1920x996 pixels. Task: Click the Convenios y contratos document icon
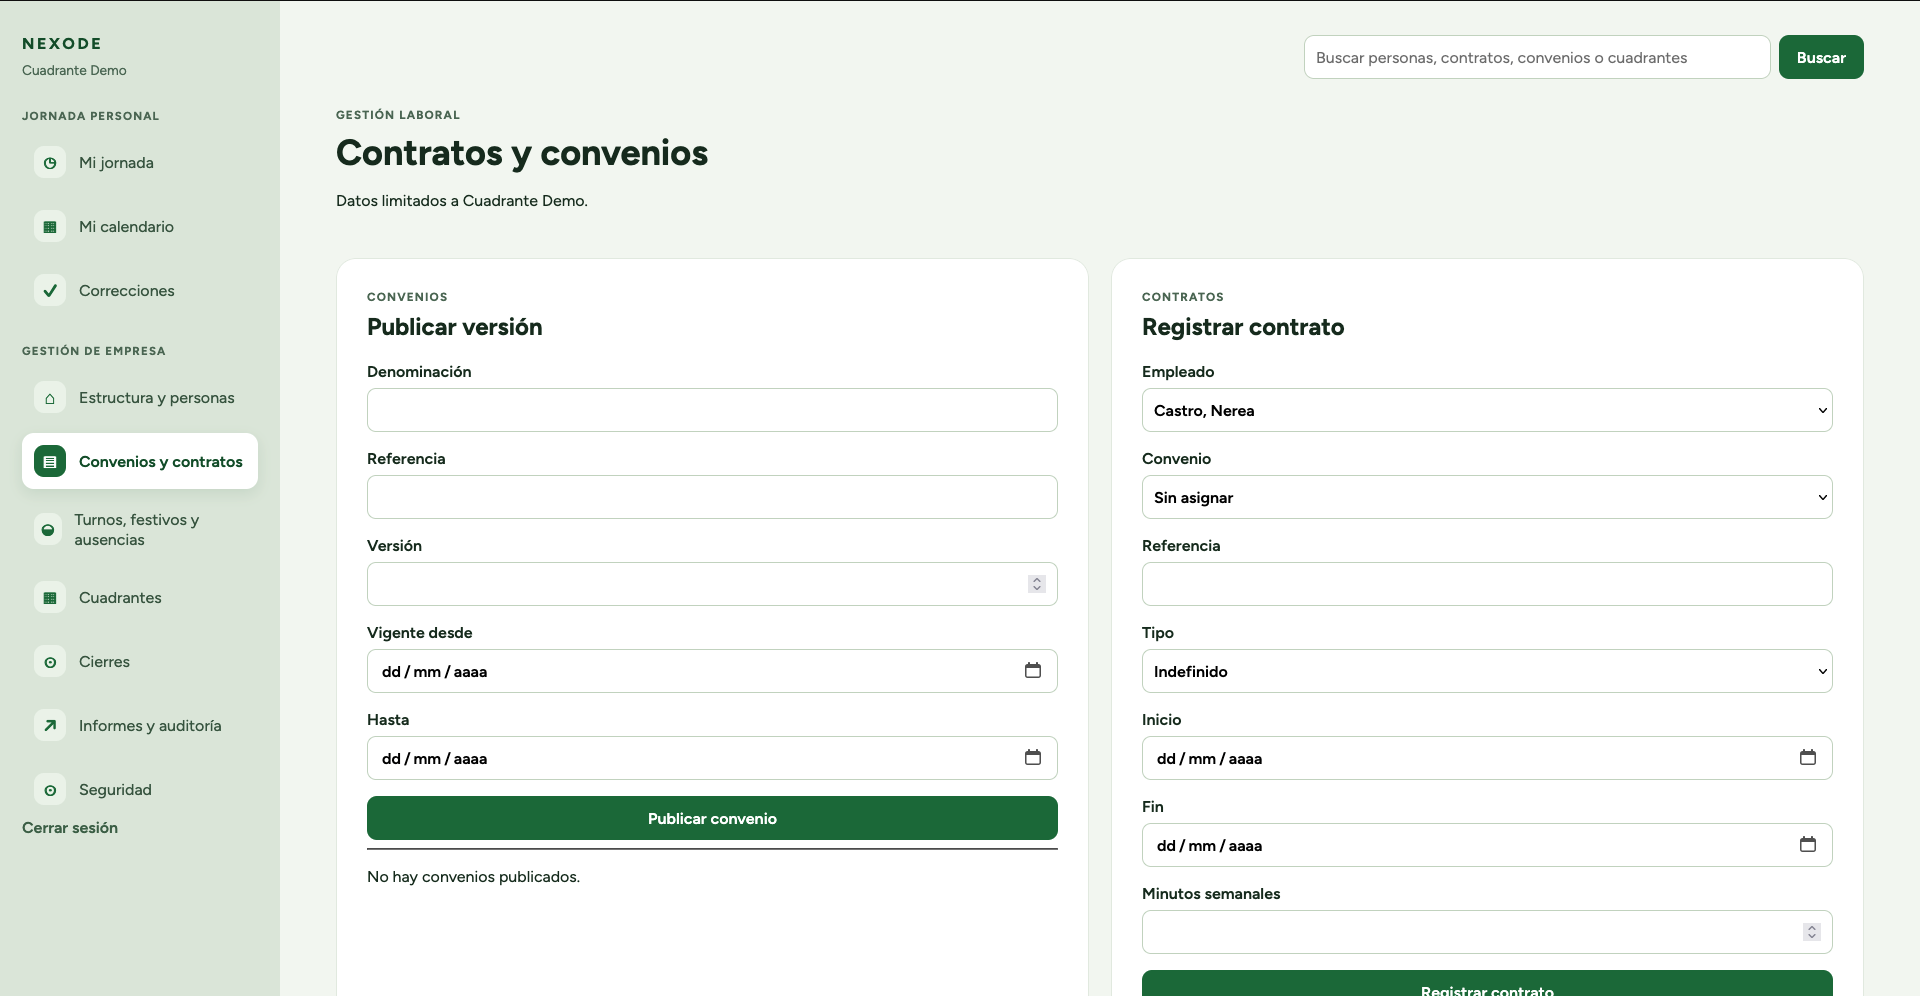(50, 461)
